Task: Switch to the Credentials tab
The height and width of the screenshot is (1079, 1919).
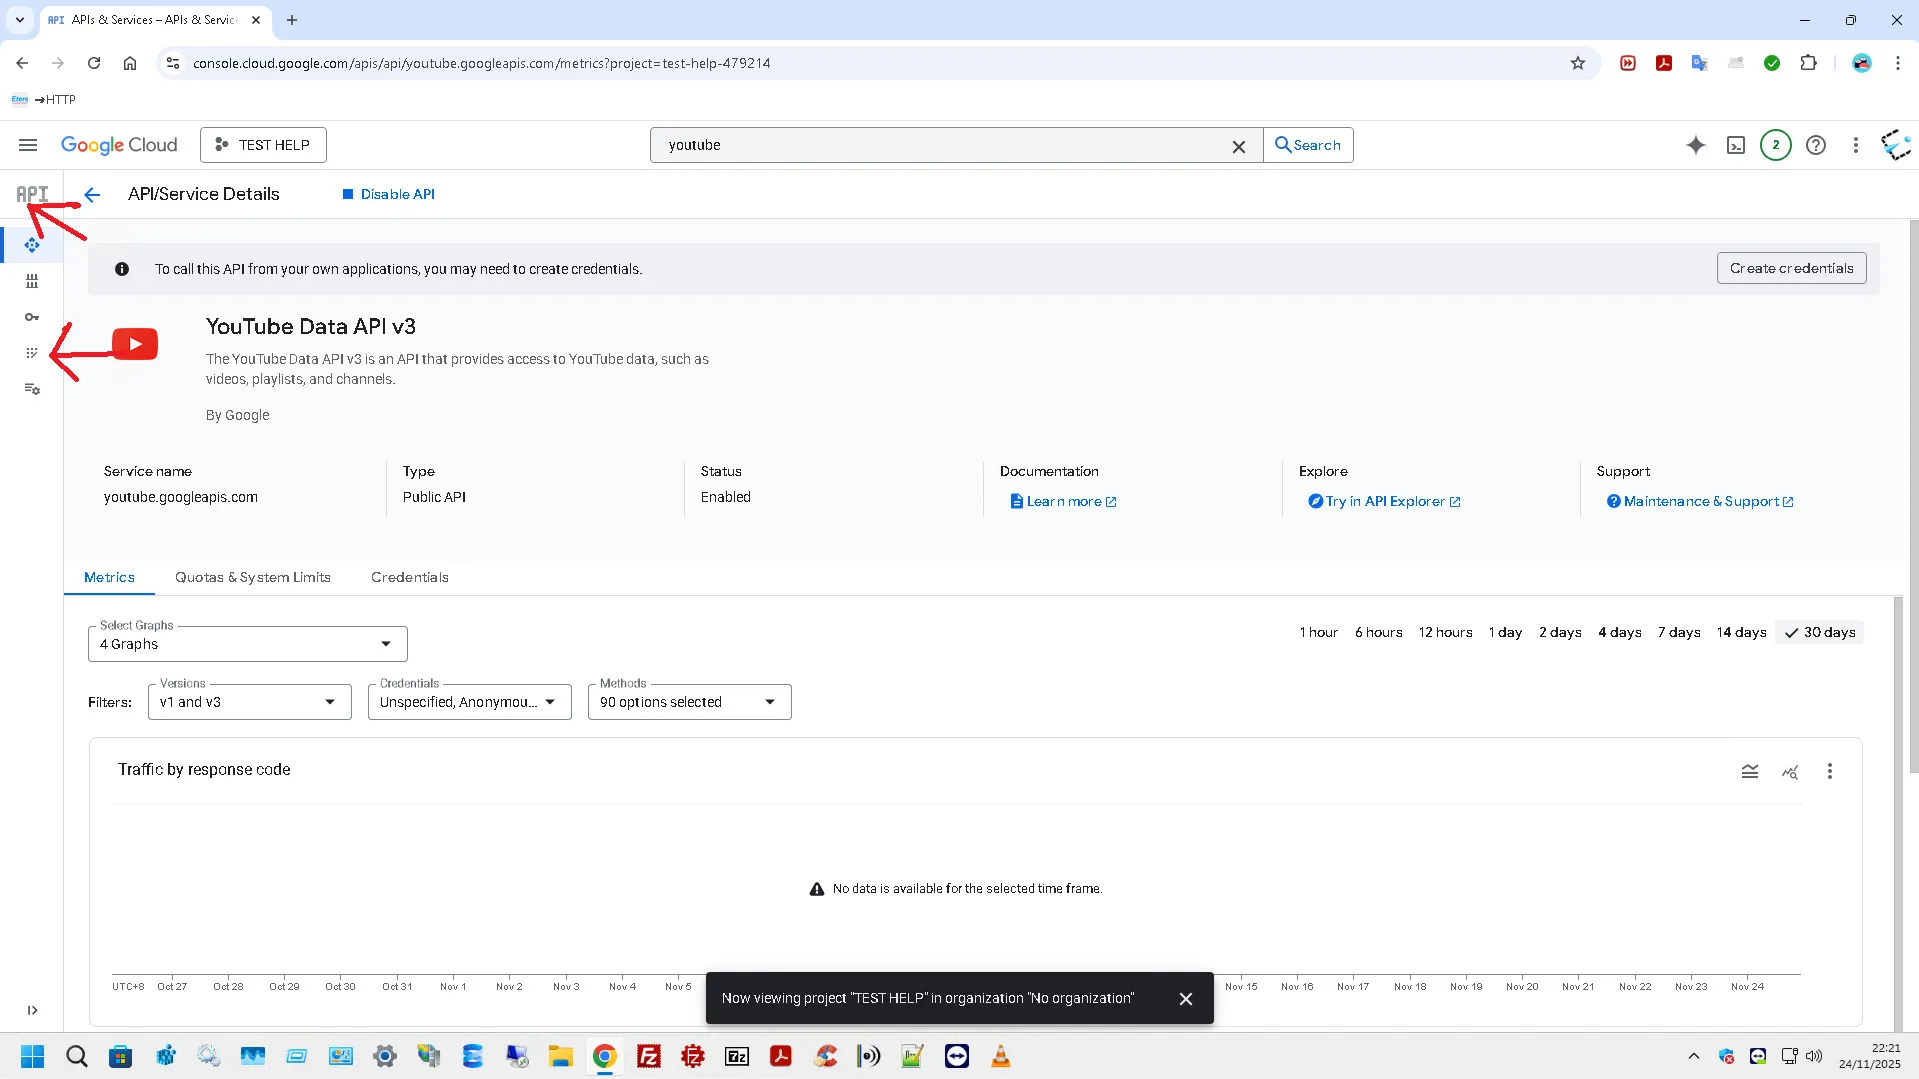Action: (x=409, y=577)
